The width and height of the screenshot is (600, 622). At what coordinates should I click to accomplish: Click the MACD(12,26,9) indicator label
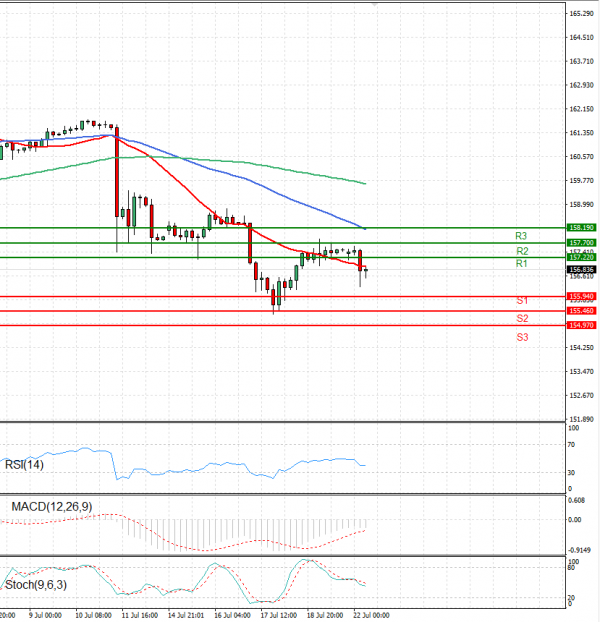52,507
